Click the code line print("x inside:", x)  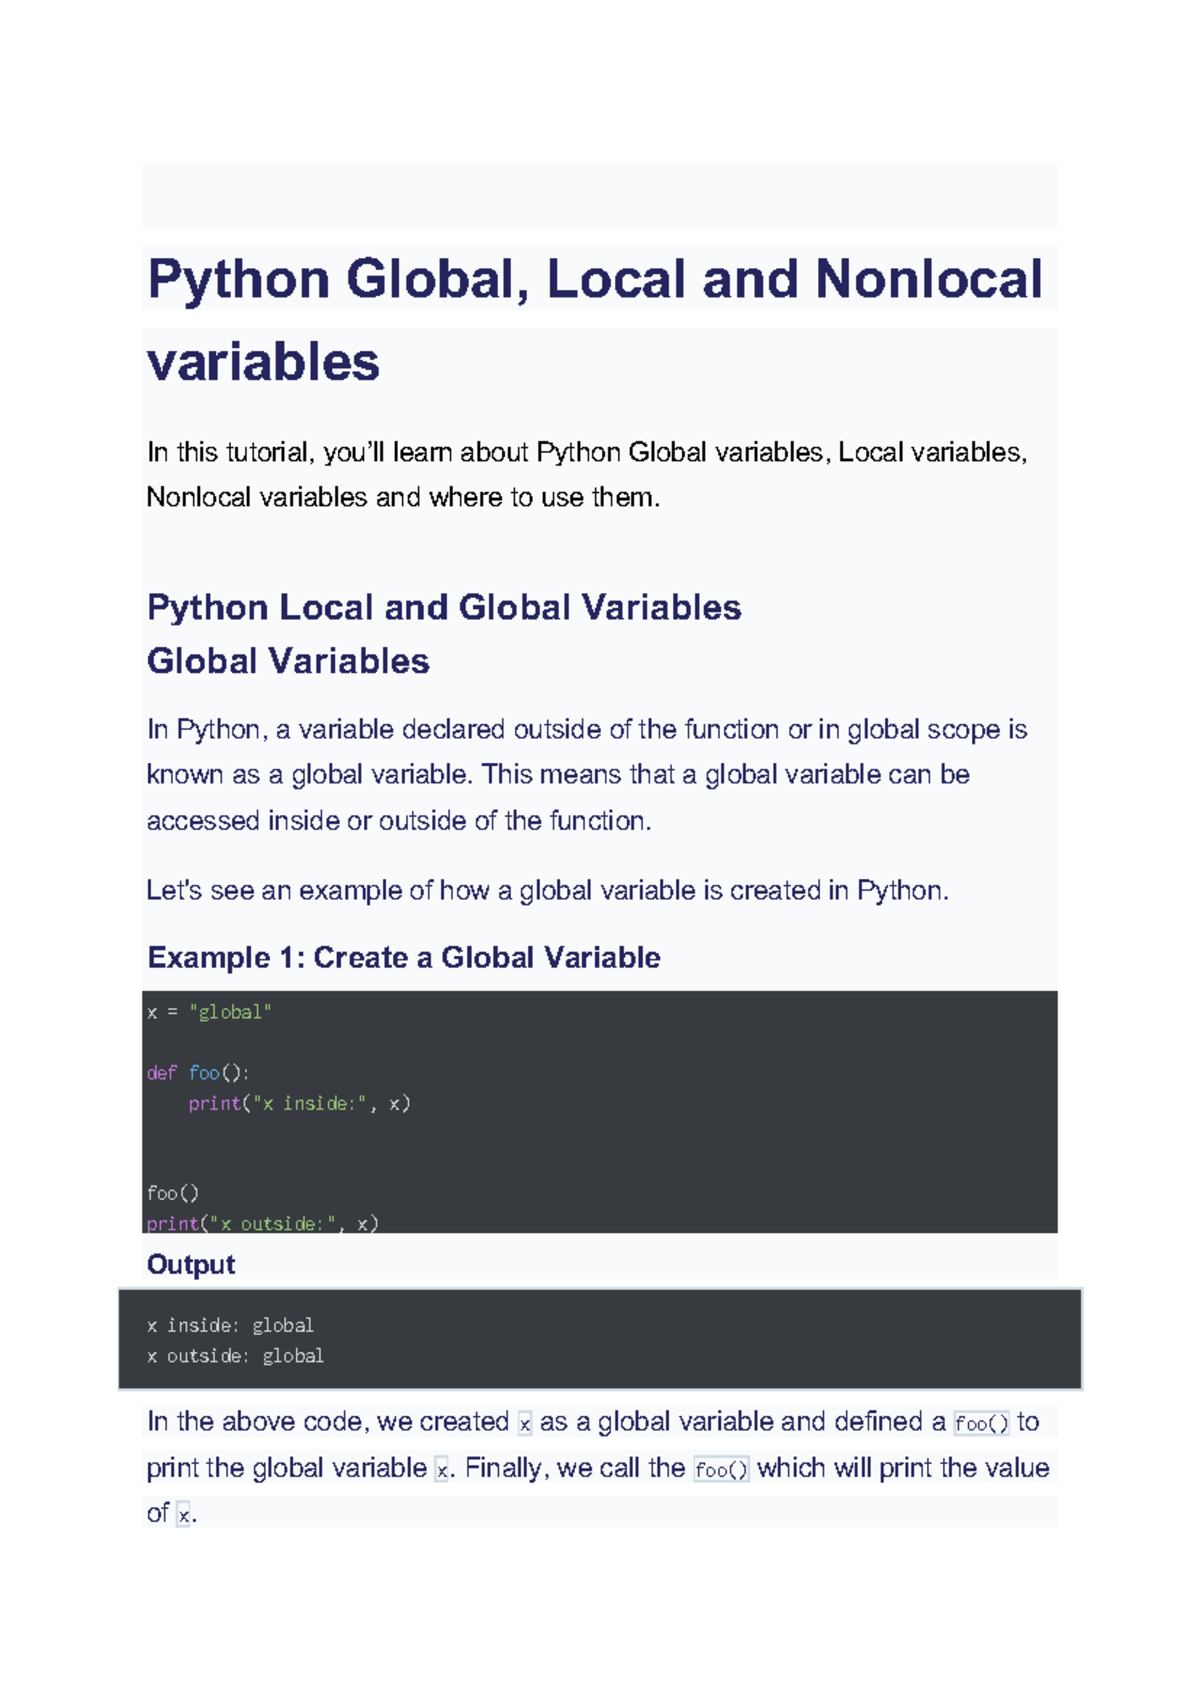pyautogui.click(x=300, y=1103)
